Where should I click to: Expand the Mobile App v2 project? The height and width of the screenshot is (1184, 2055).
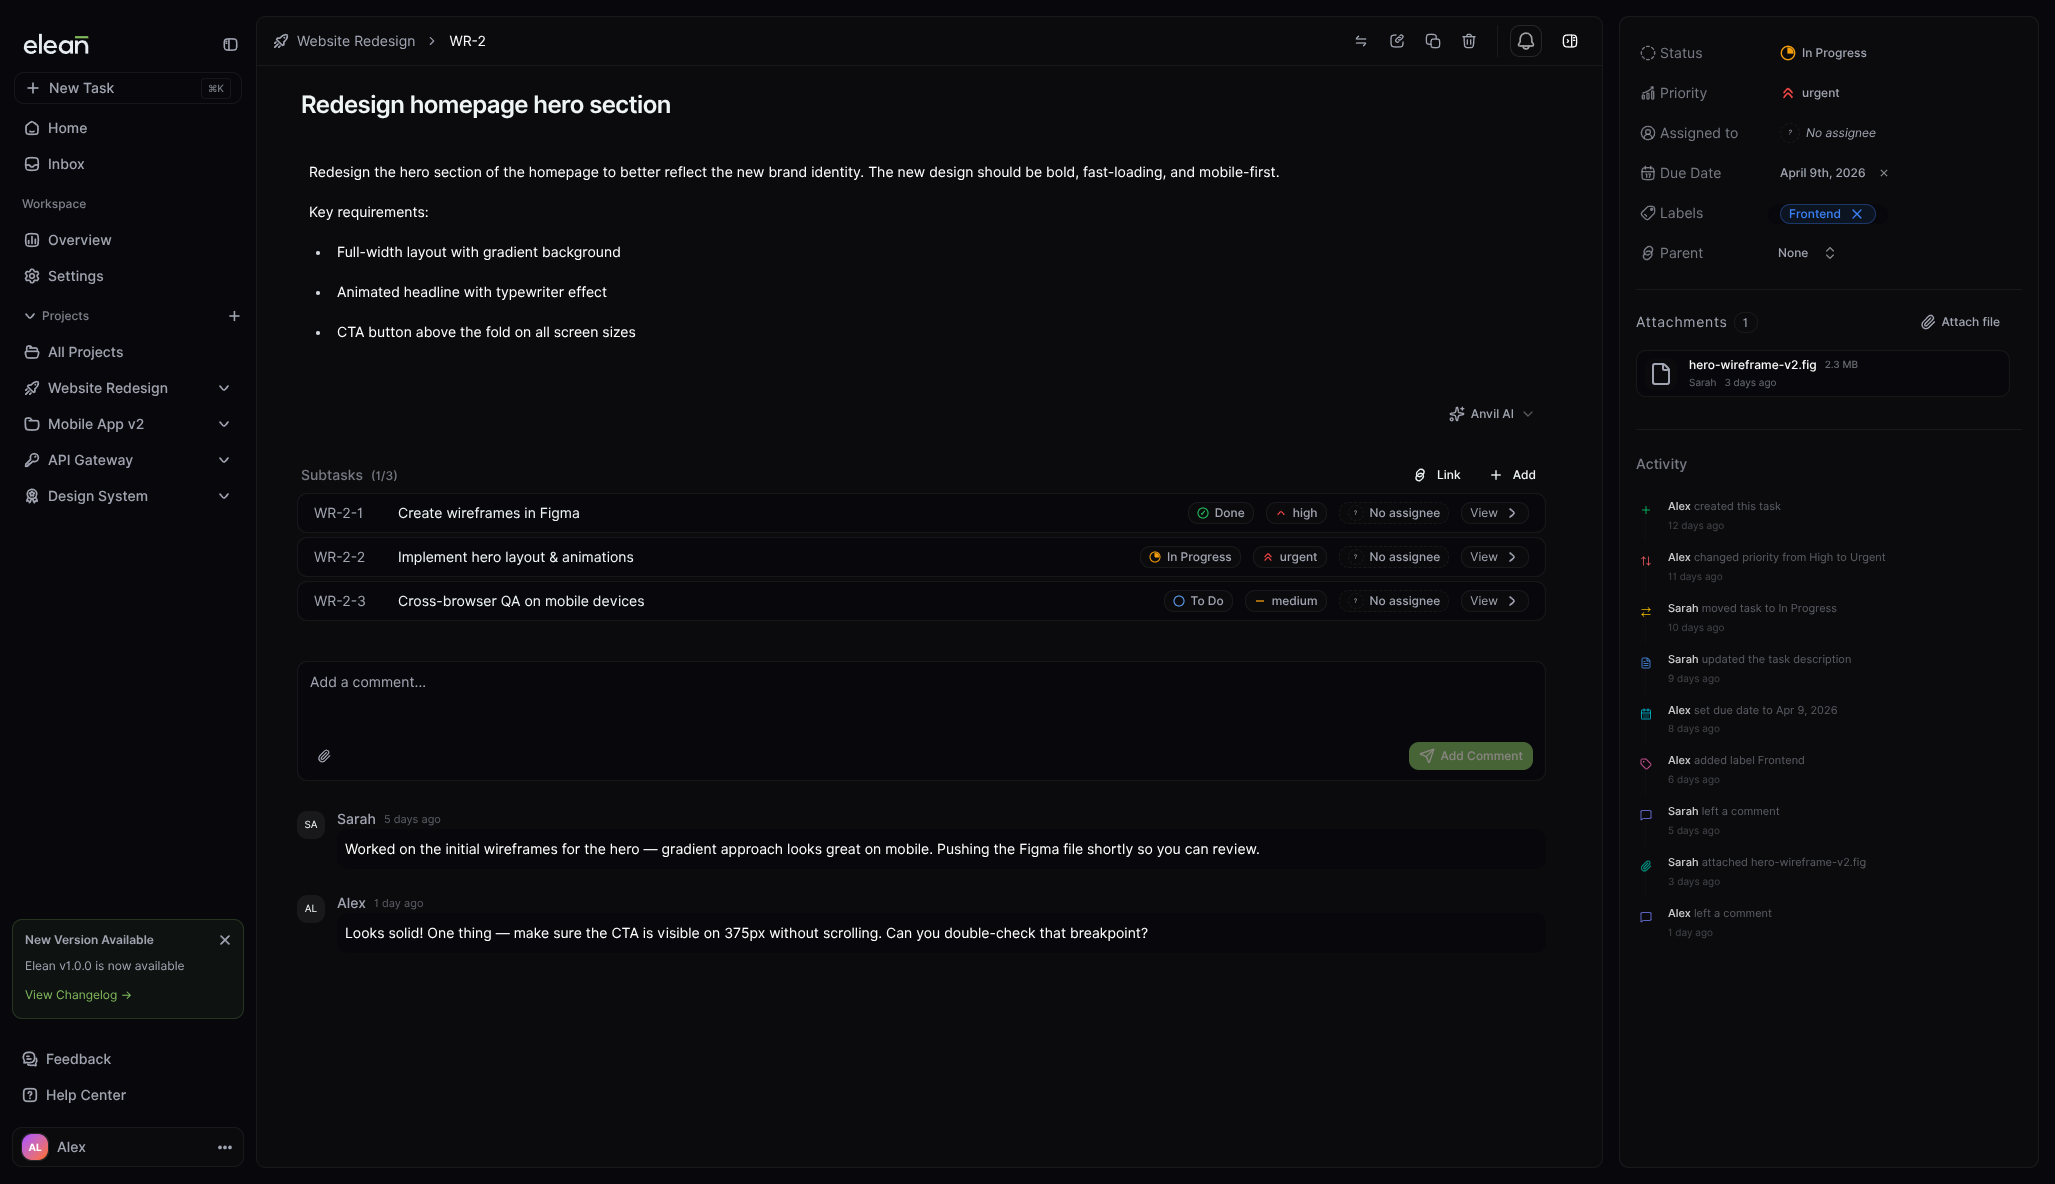pos(224,424)
